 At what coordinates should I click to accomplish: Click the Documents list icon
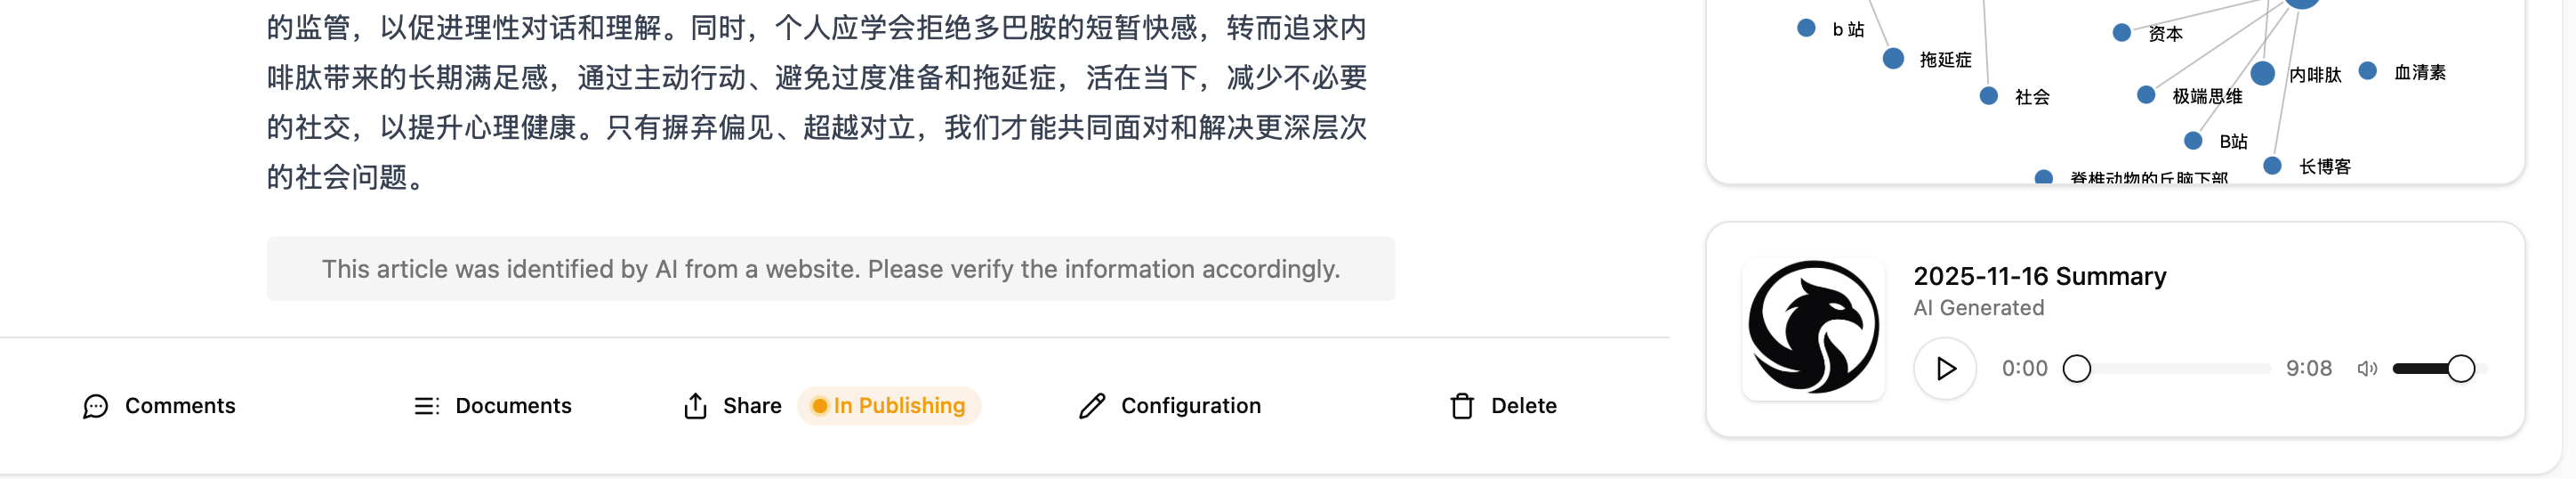(426, 406)
